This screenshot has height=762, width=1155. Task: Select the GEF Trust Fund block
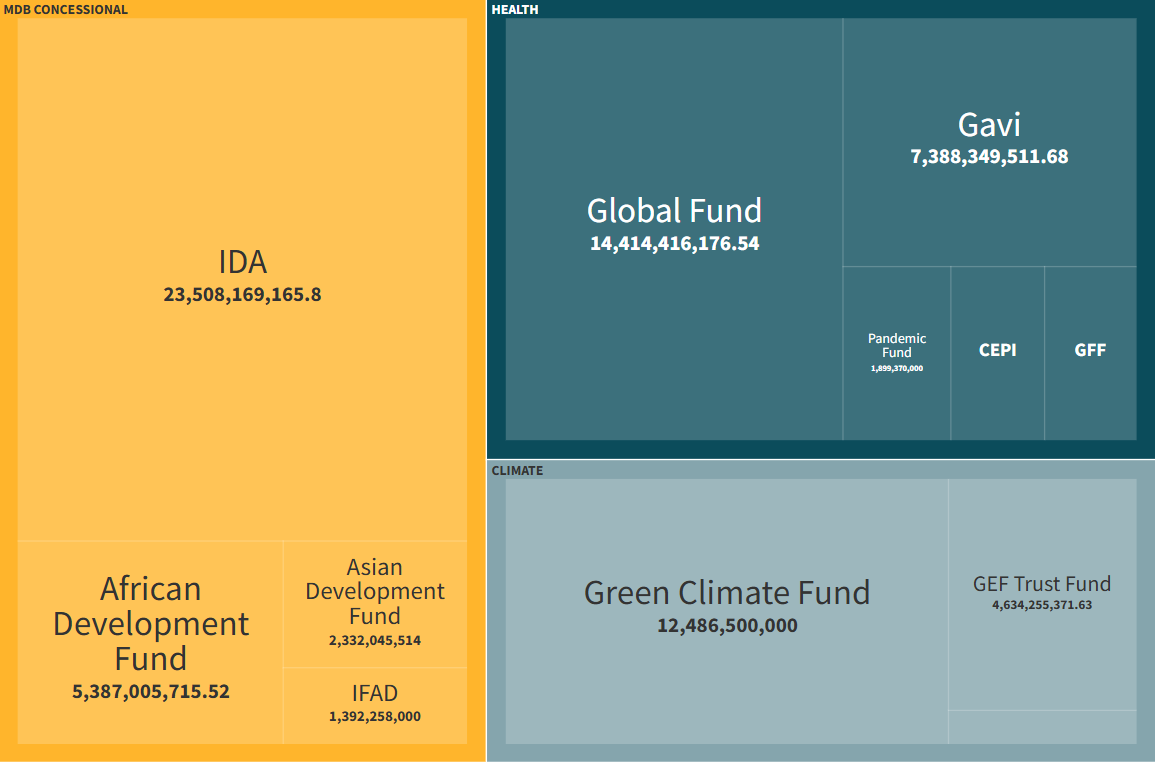[x=1042, y=595]
